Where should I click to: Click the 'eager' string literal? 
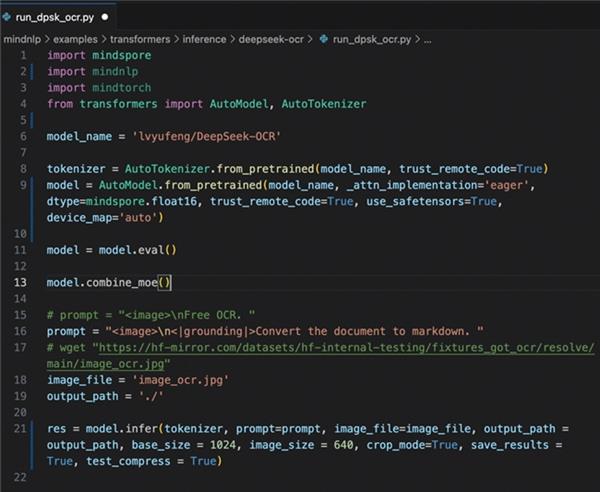[507, 185]
